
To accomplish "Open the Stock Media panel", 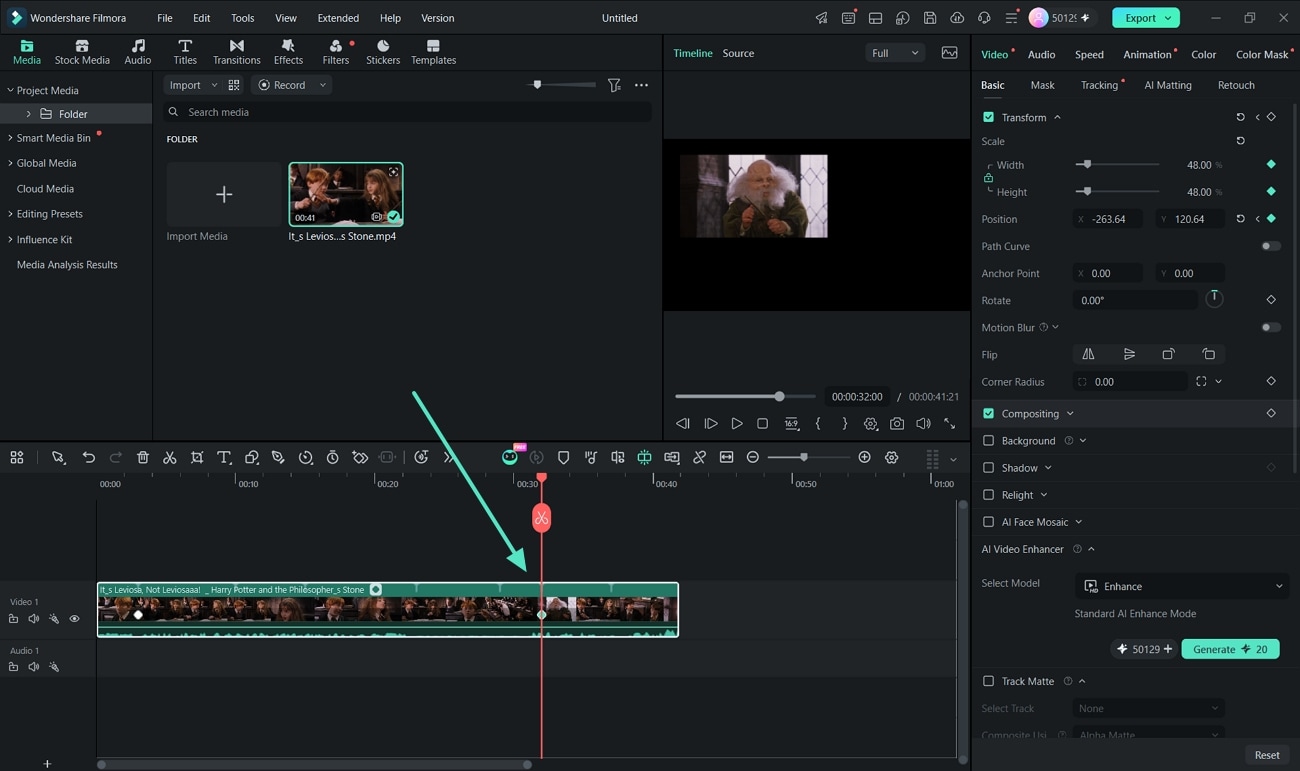I will tap(82, 52).
